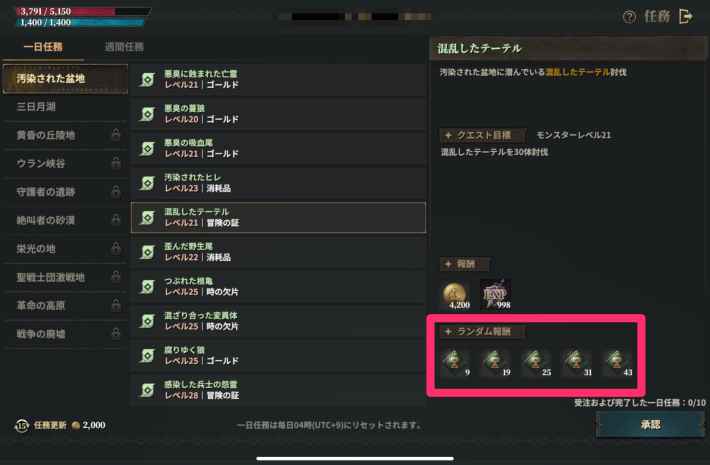The image size is (710, 465).
Task: Select the 汚染された盆地 area
Action: 66,79
